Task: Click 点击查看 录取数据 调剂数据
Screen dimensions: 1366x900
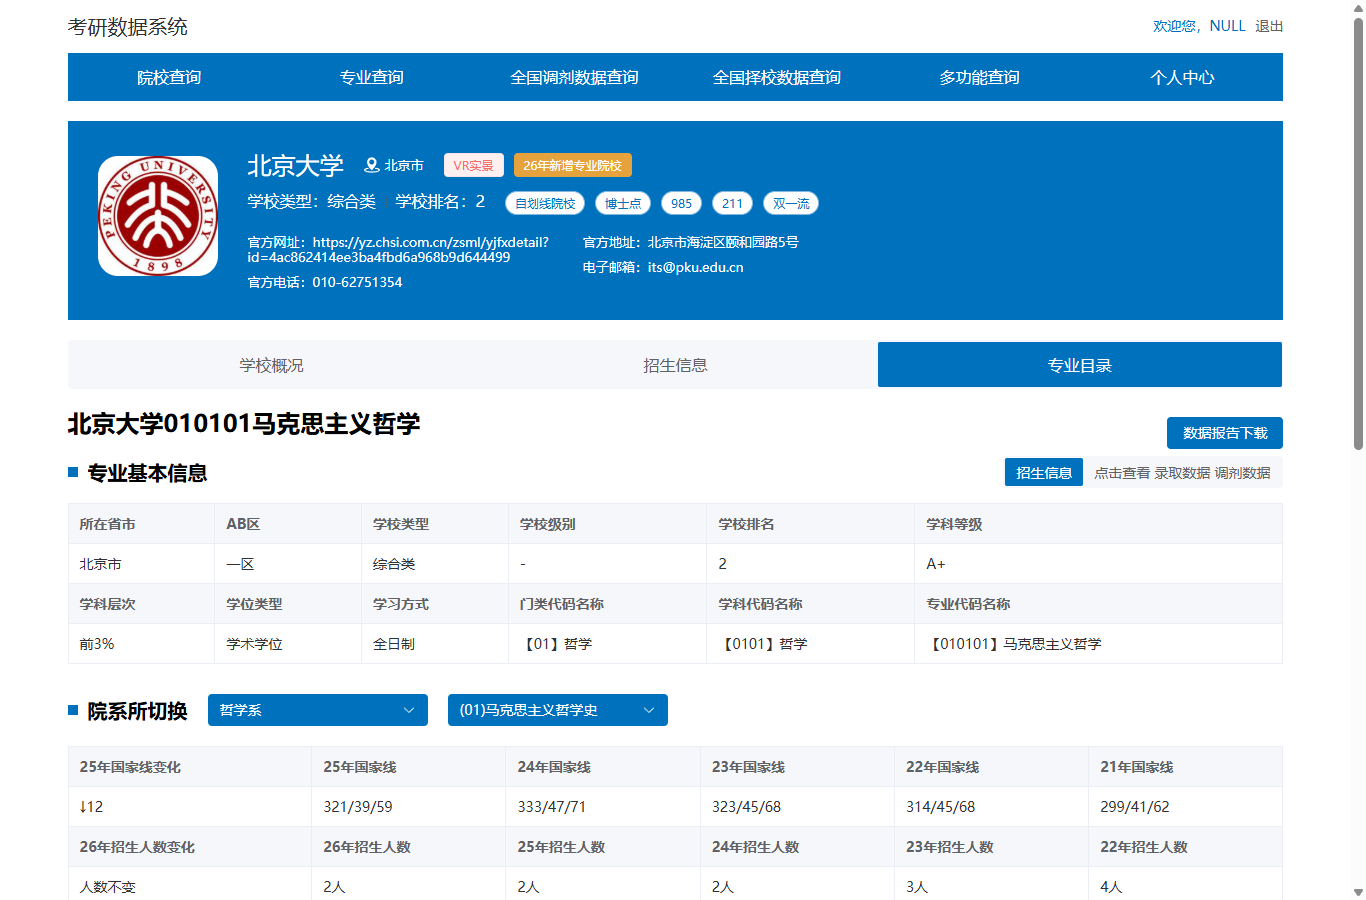Action: (1182, 473)
